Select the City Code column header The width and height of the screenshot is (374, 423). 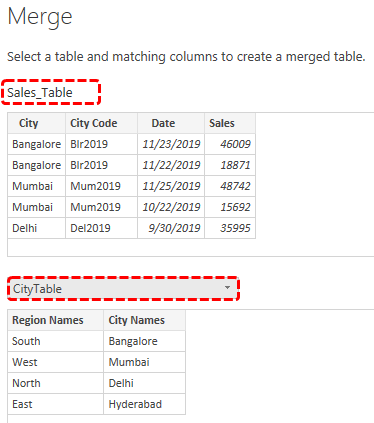tap(101, 123)
